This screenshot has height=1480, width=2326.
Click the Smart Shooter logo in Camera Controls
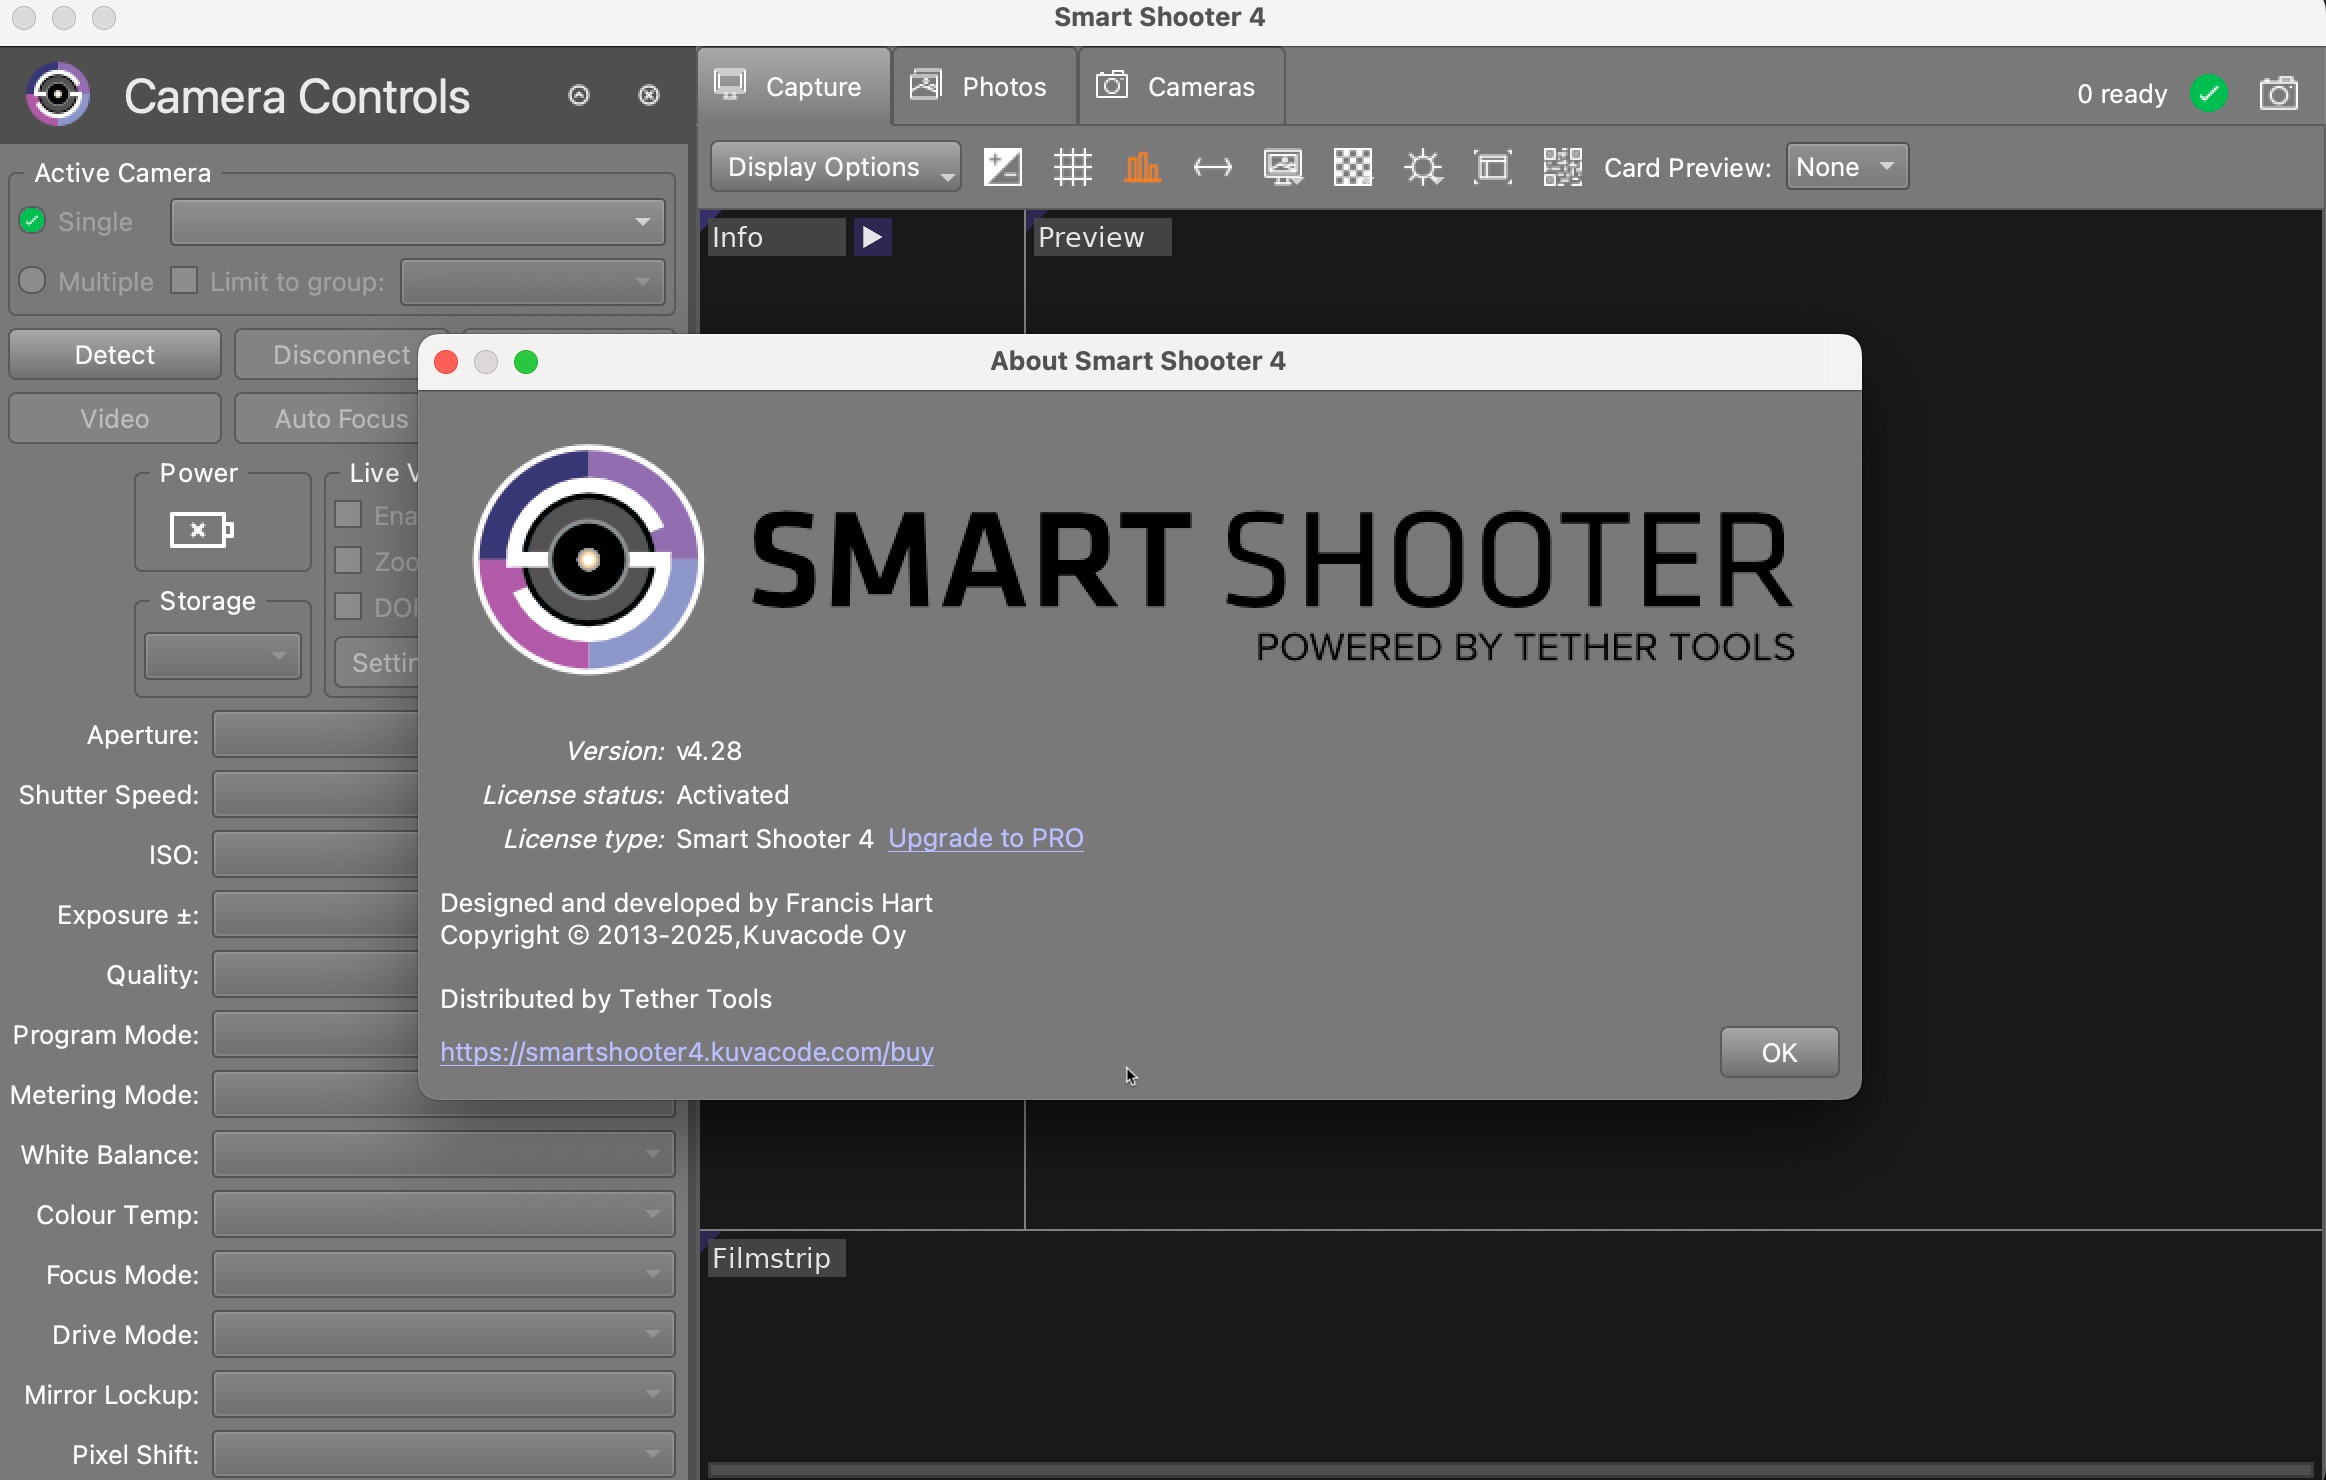(x=58, y=95)
